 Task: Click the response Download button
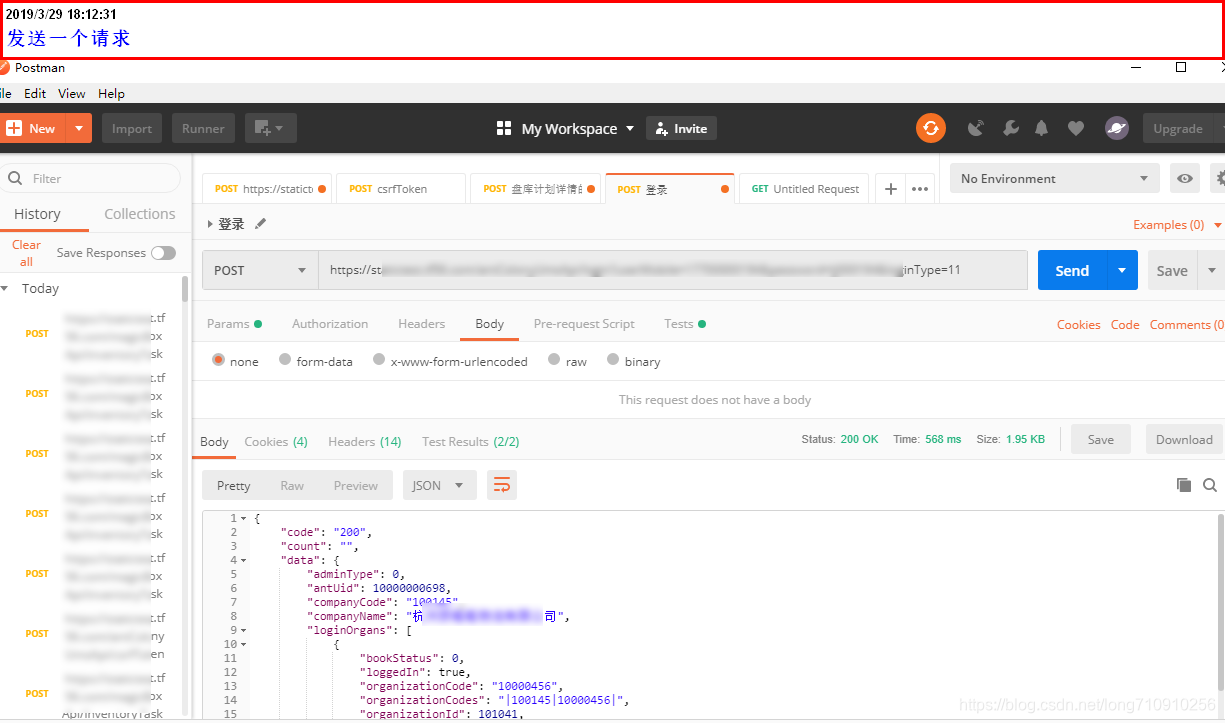1184,439
